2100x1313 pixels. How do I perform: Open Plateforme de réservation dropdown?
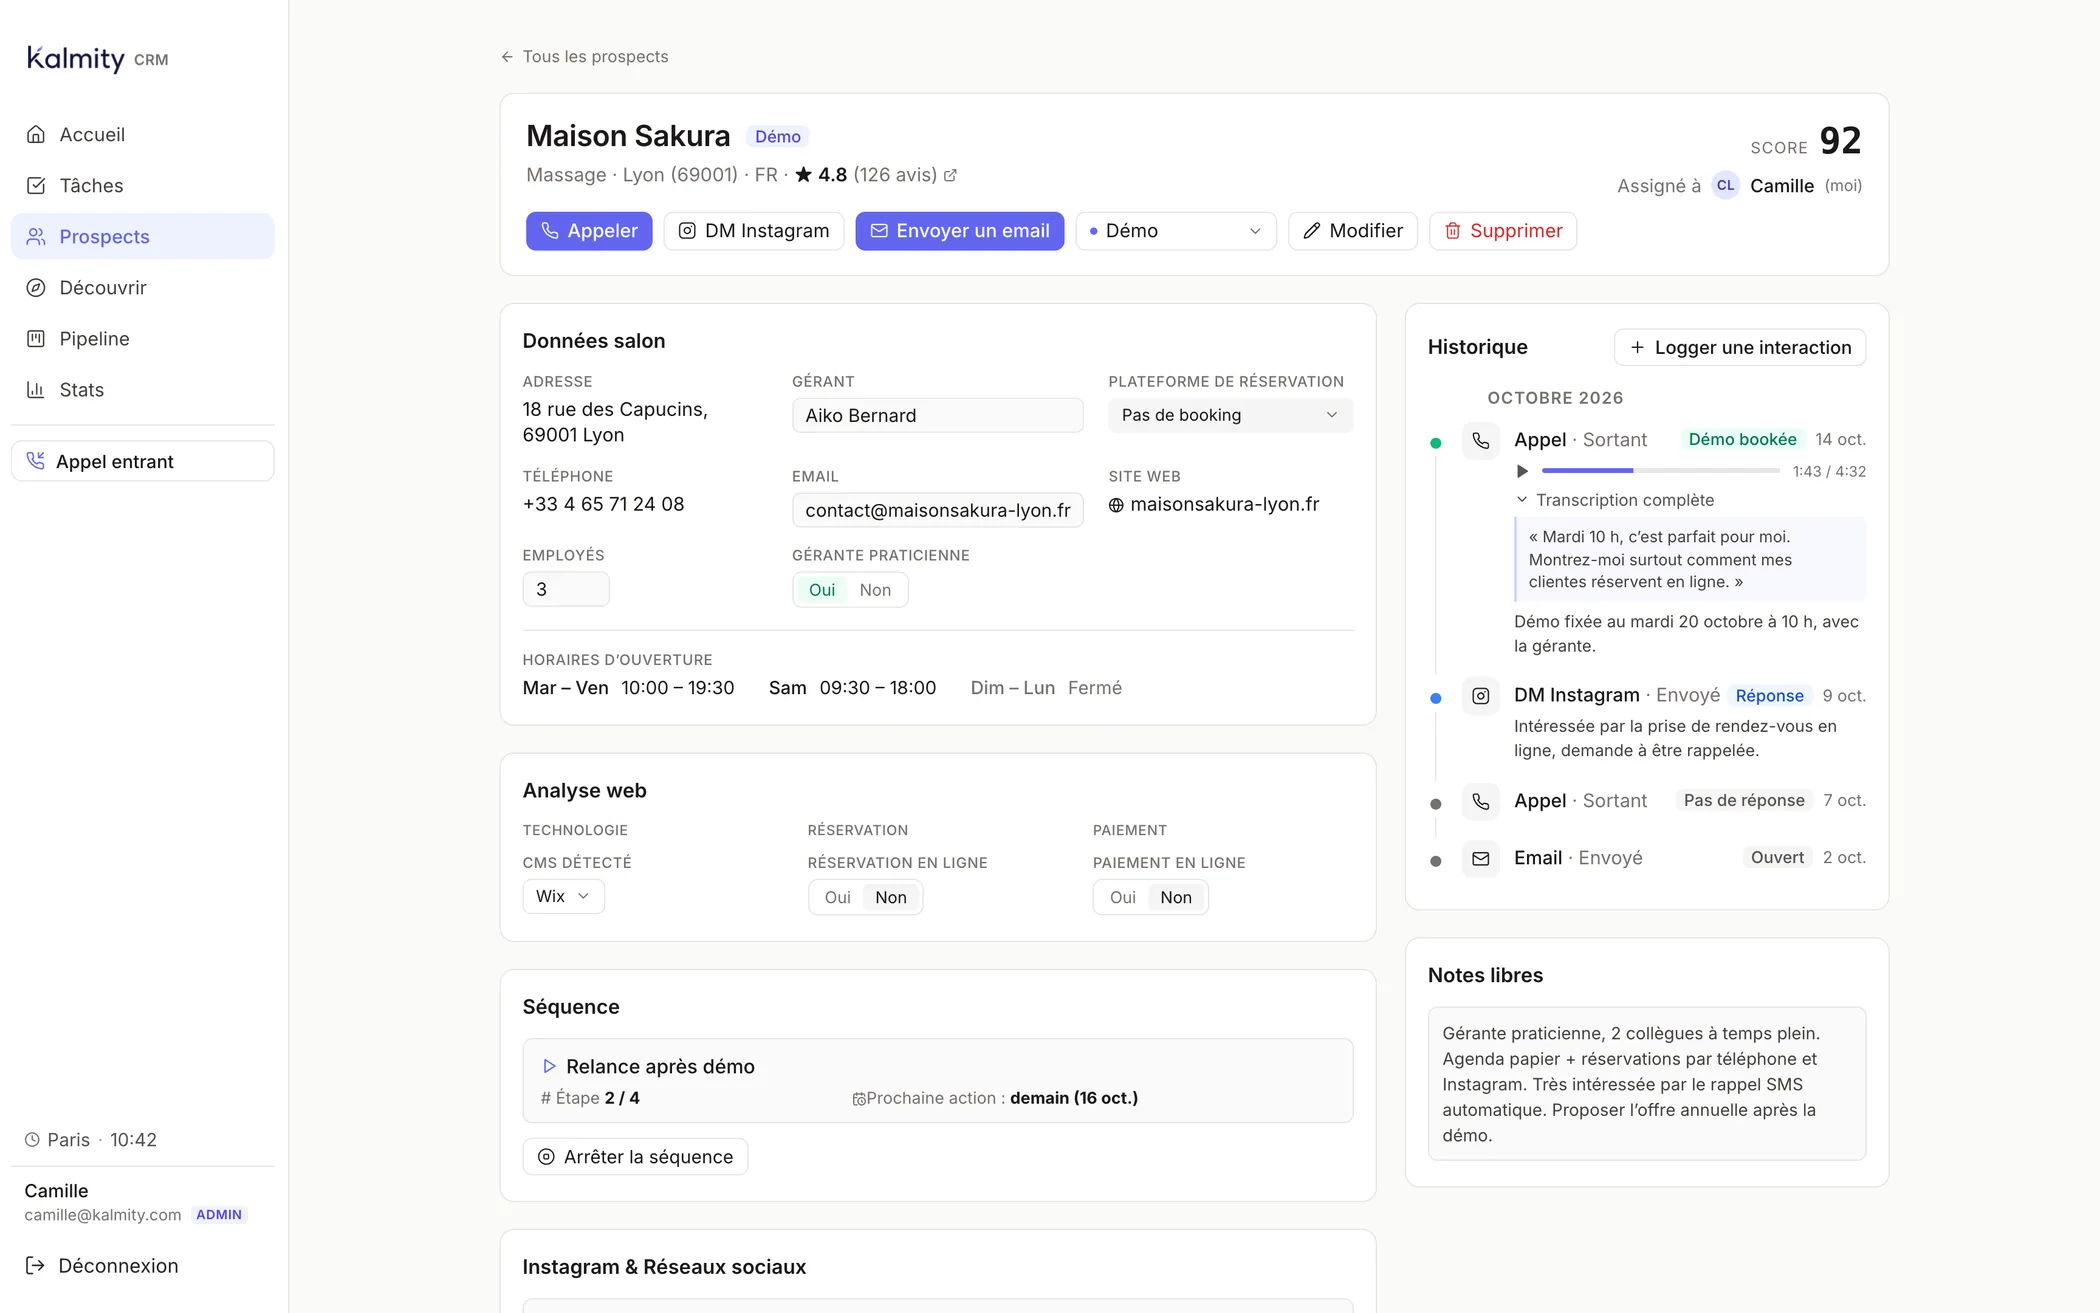pos(1230,415)
